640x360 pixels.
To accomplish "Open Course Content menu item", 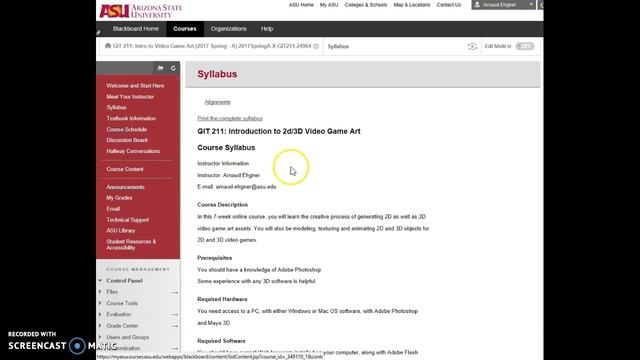I will 125,169.
